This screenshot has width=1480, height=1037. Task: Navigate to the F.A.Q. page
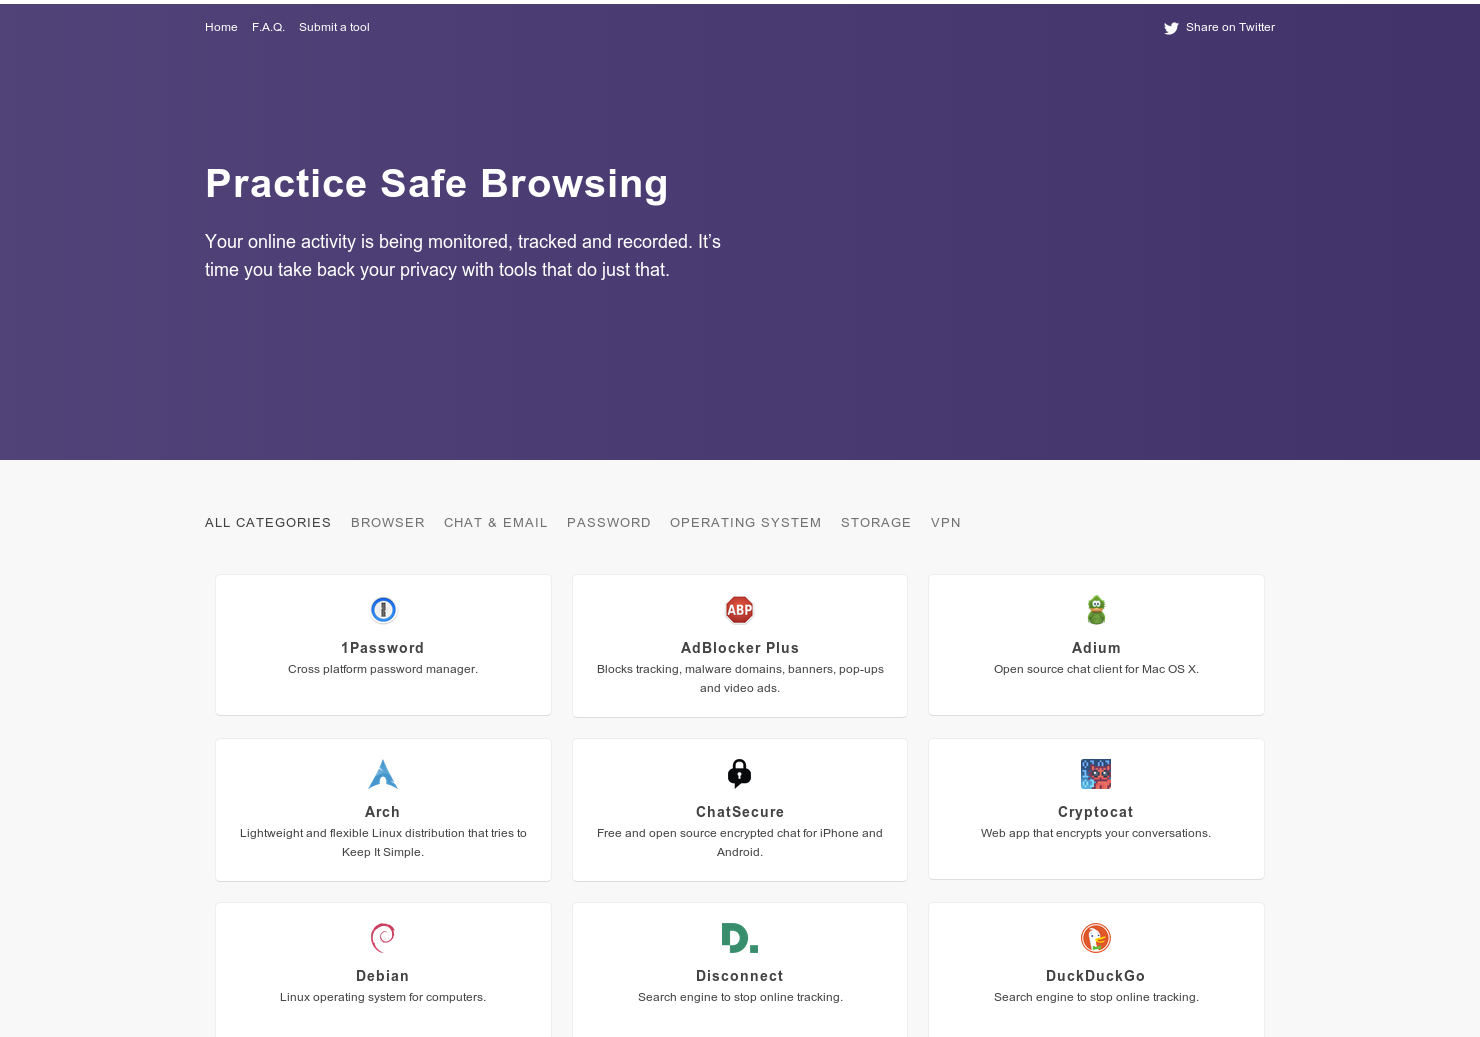coord(268,27)
